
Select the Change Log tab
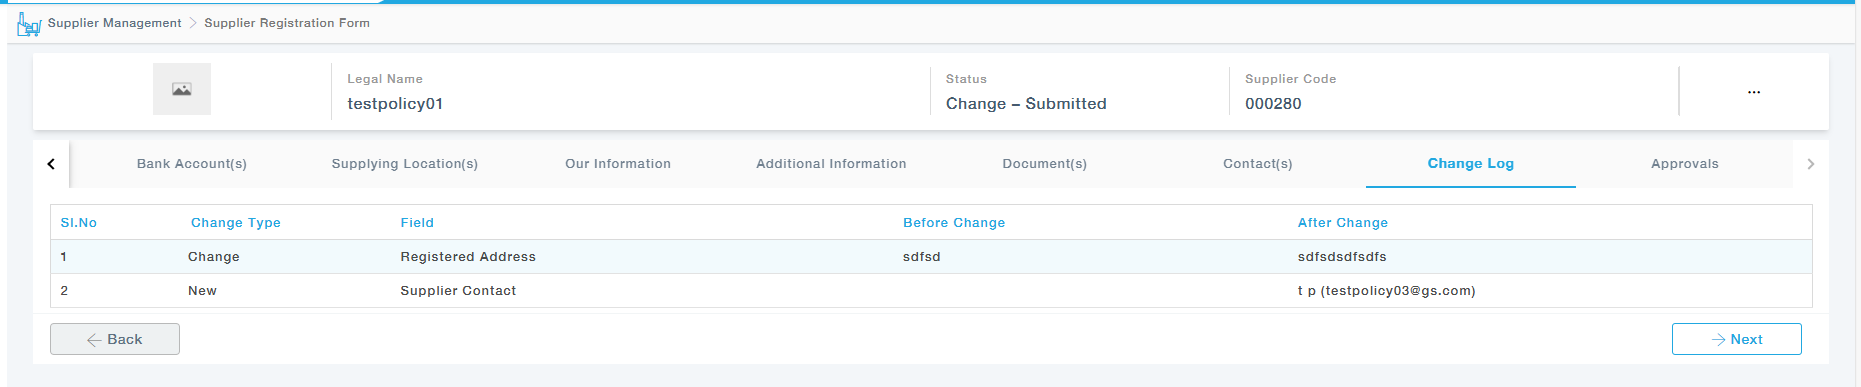1471,164
